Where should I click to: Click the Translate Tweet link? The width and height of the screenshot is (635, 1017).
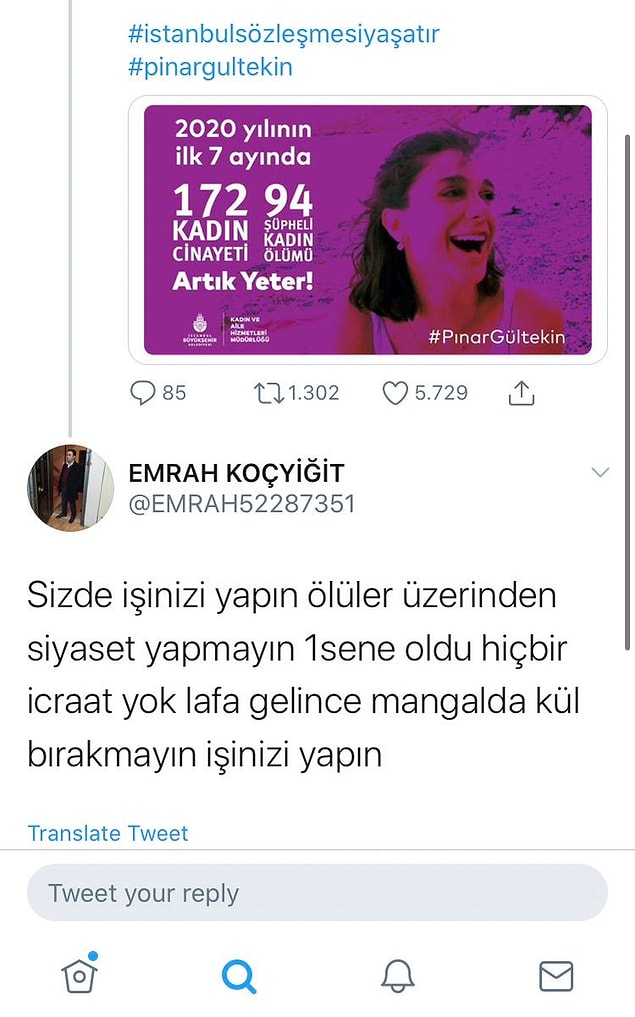pos(108,833)
